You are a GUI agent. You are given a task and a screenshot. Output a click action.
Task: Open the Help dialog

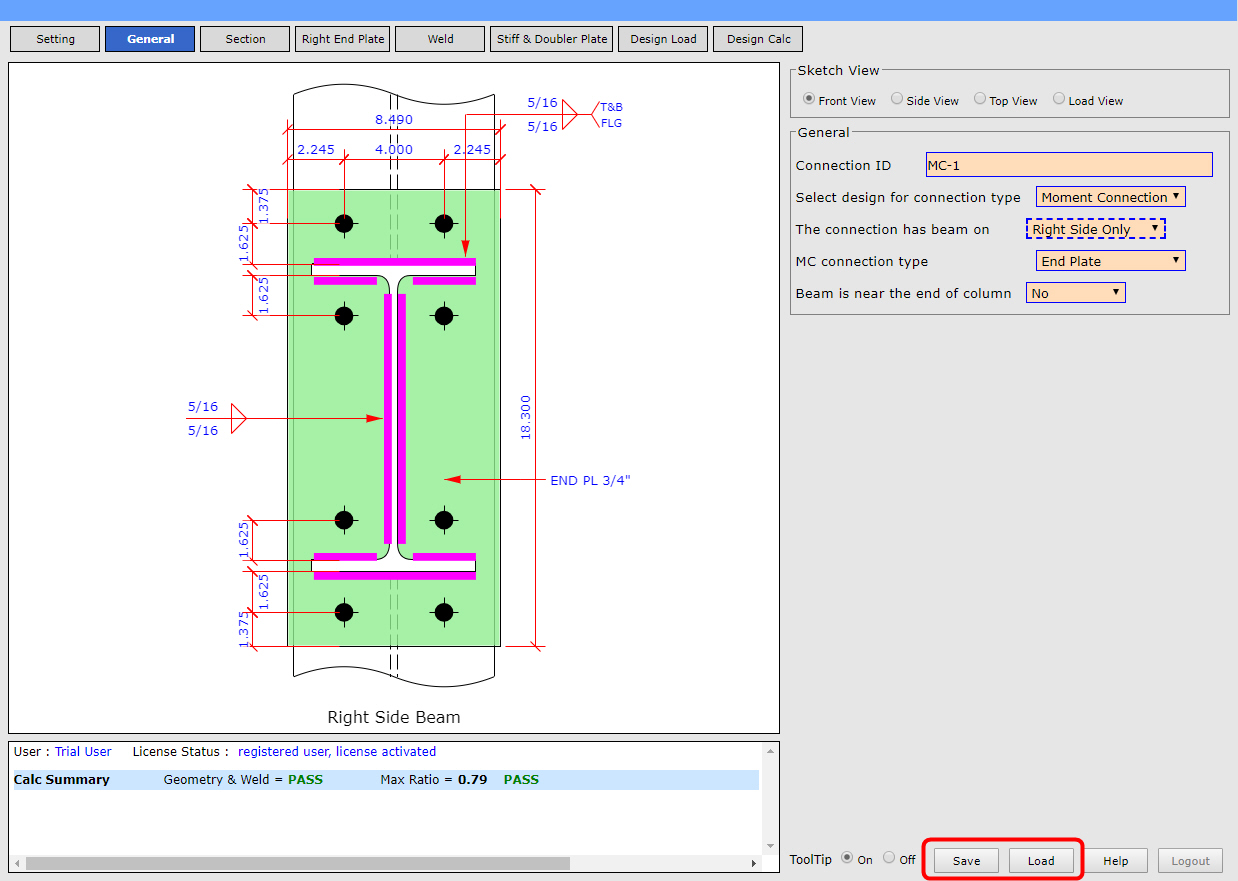tap(1116, 860)
